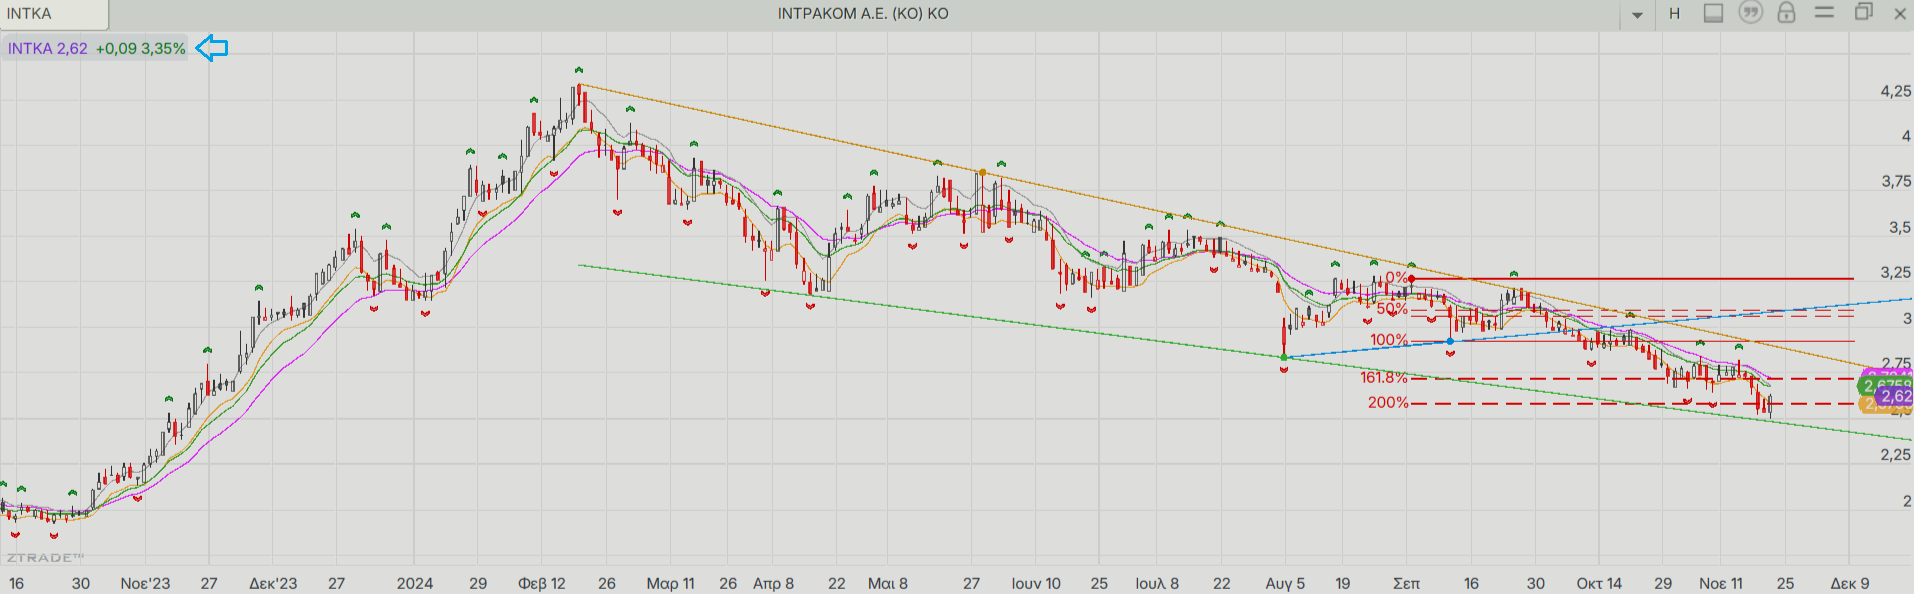
Task: Open the two-line menu icon
Action: tap(1824, 13)
